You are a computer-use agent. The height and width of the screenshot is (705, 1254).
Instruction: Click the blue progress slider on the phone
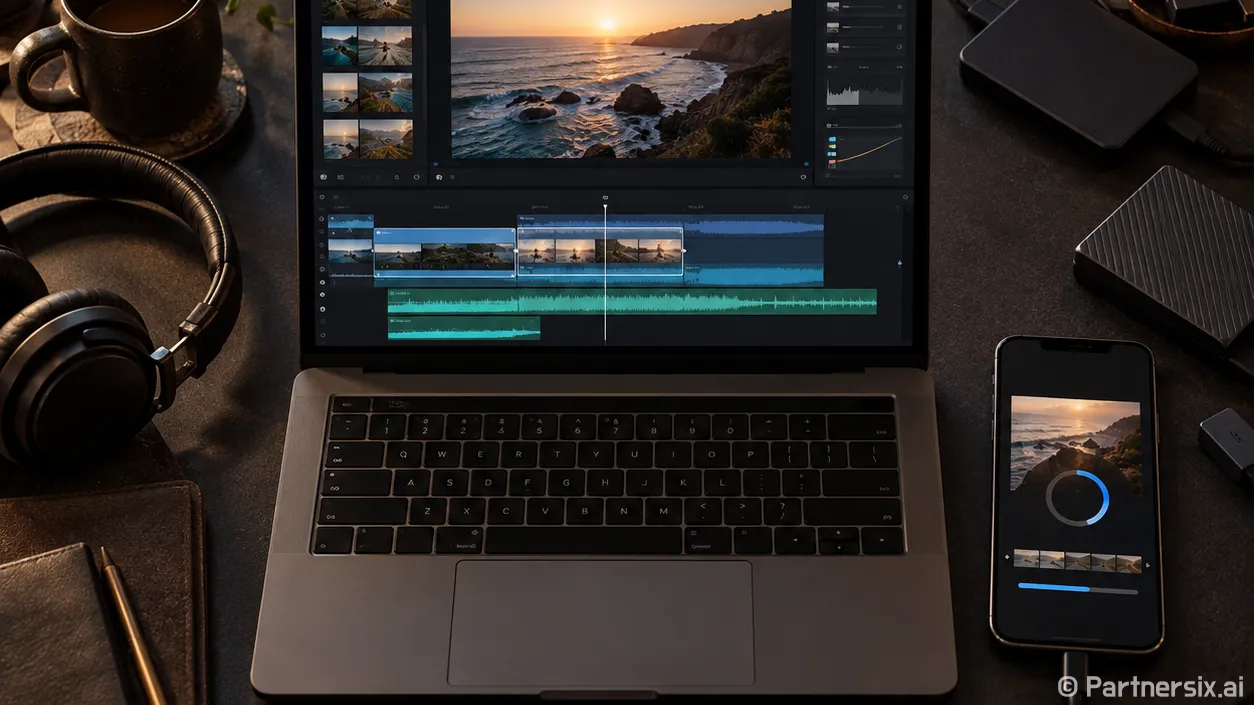click(x=1077, y=588)
